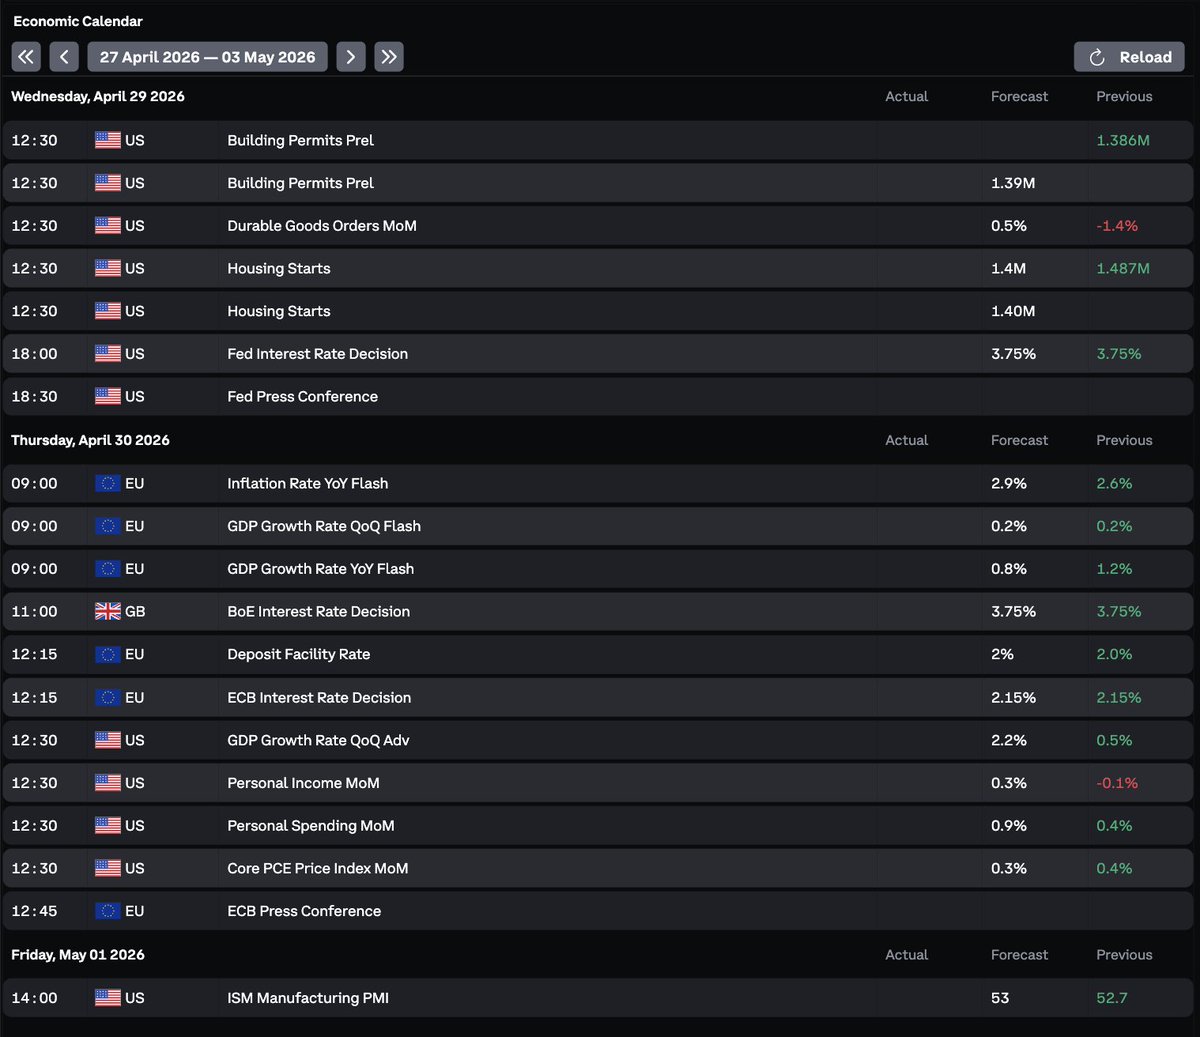Click the US flag beside Fed Interest Rate Decision
This screenshot has height=1037, width=1200.
108,354
